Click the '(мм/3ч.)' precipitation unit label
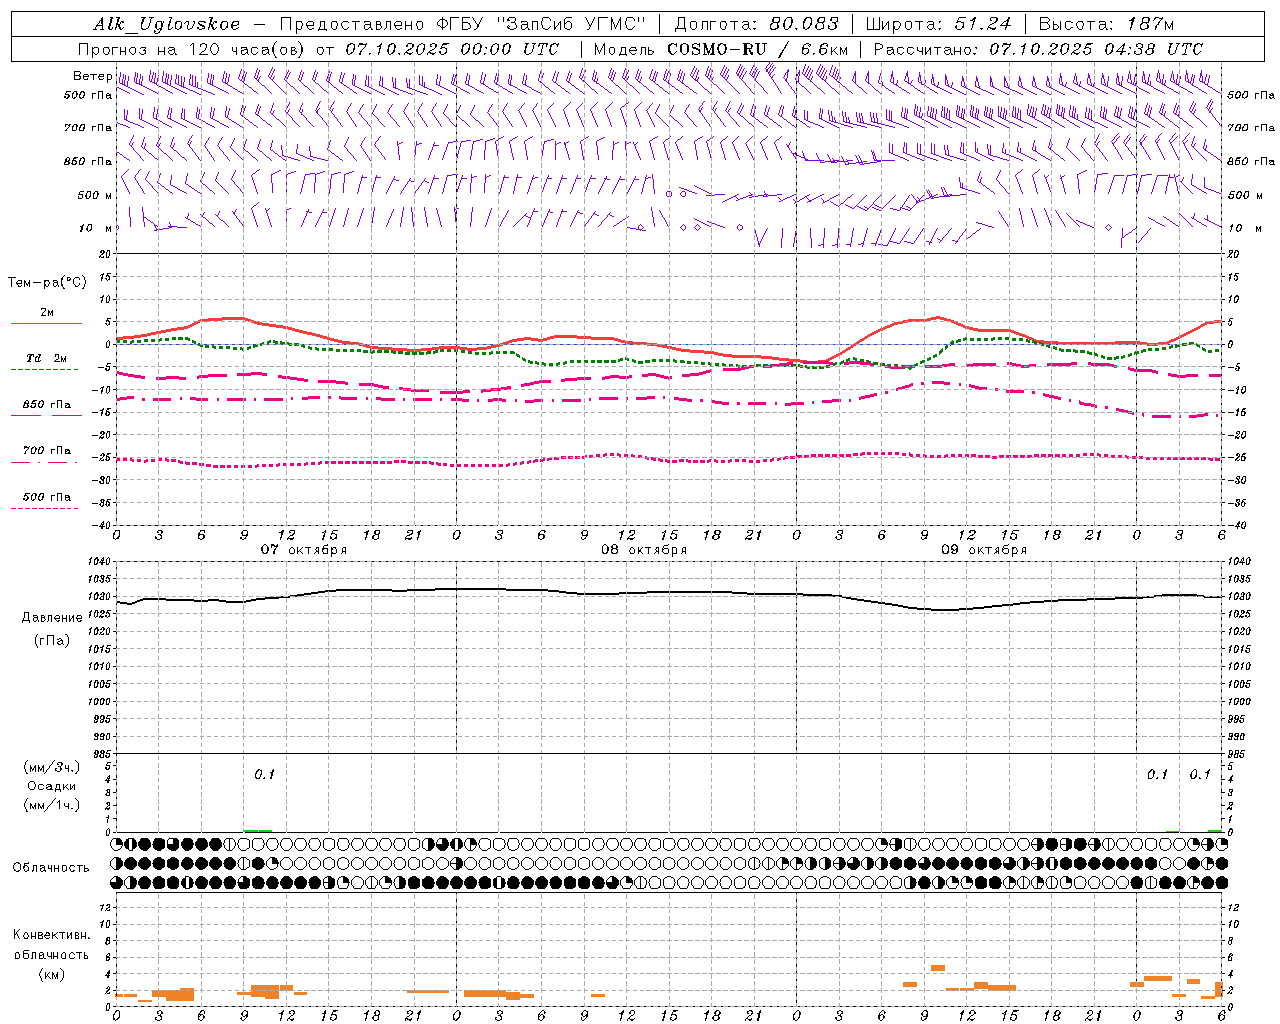Viewport: 1280px width, 1024px height. [x=52, y=767]
